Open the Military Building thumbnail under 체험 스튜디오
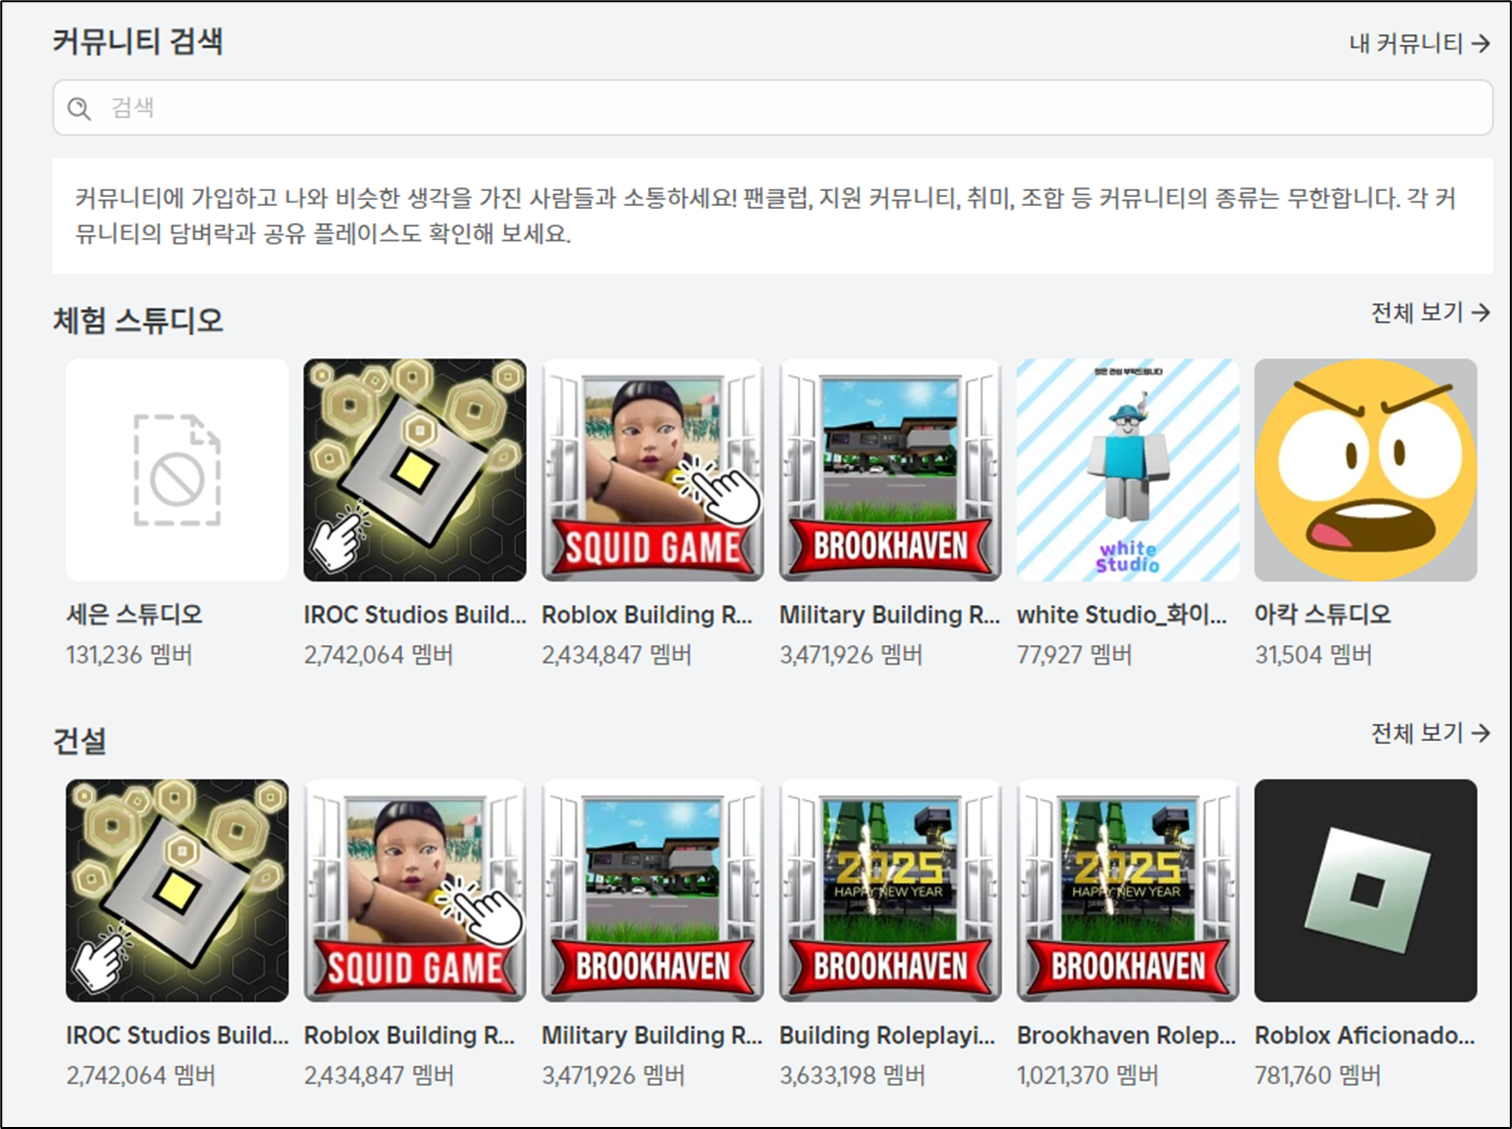Viewport: 1512px width, 1129px height. (890, 470)
